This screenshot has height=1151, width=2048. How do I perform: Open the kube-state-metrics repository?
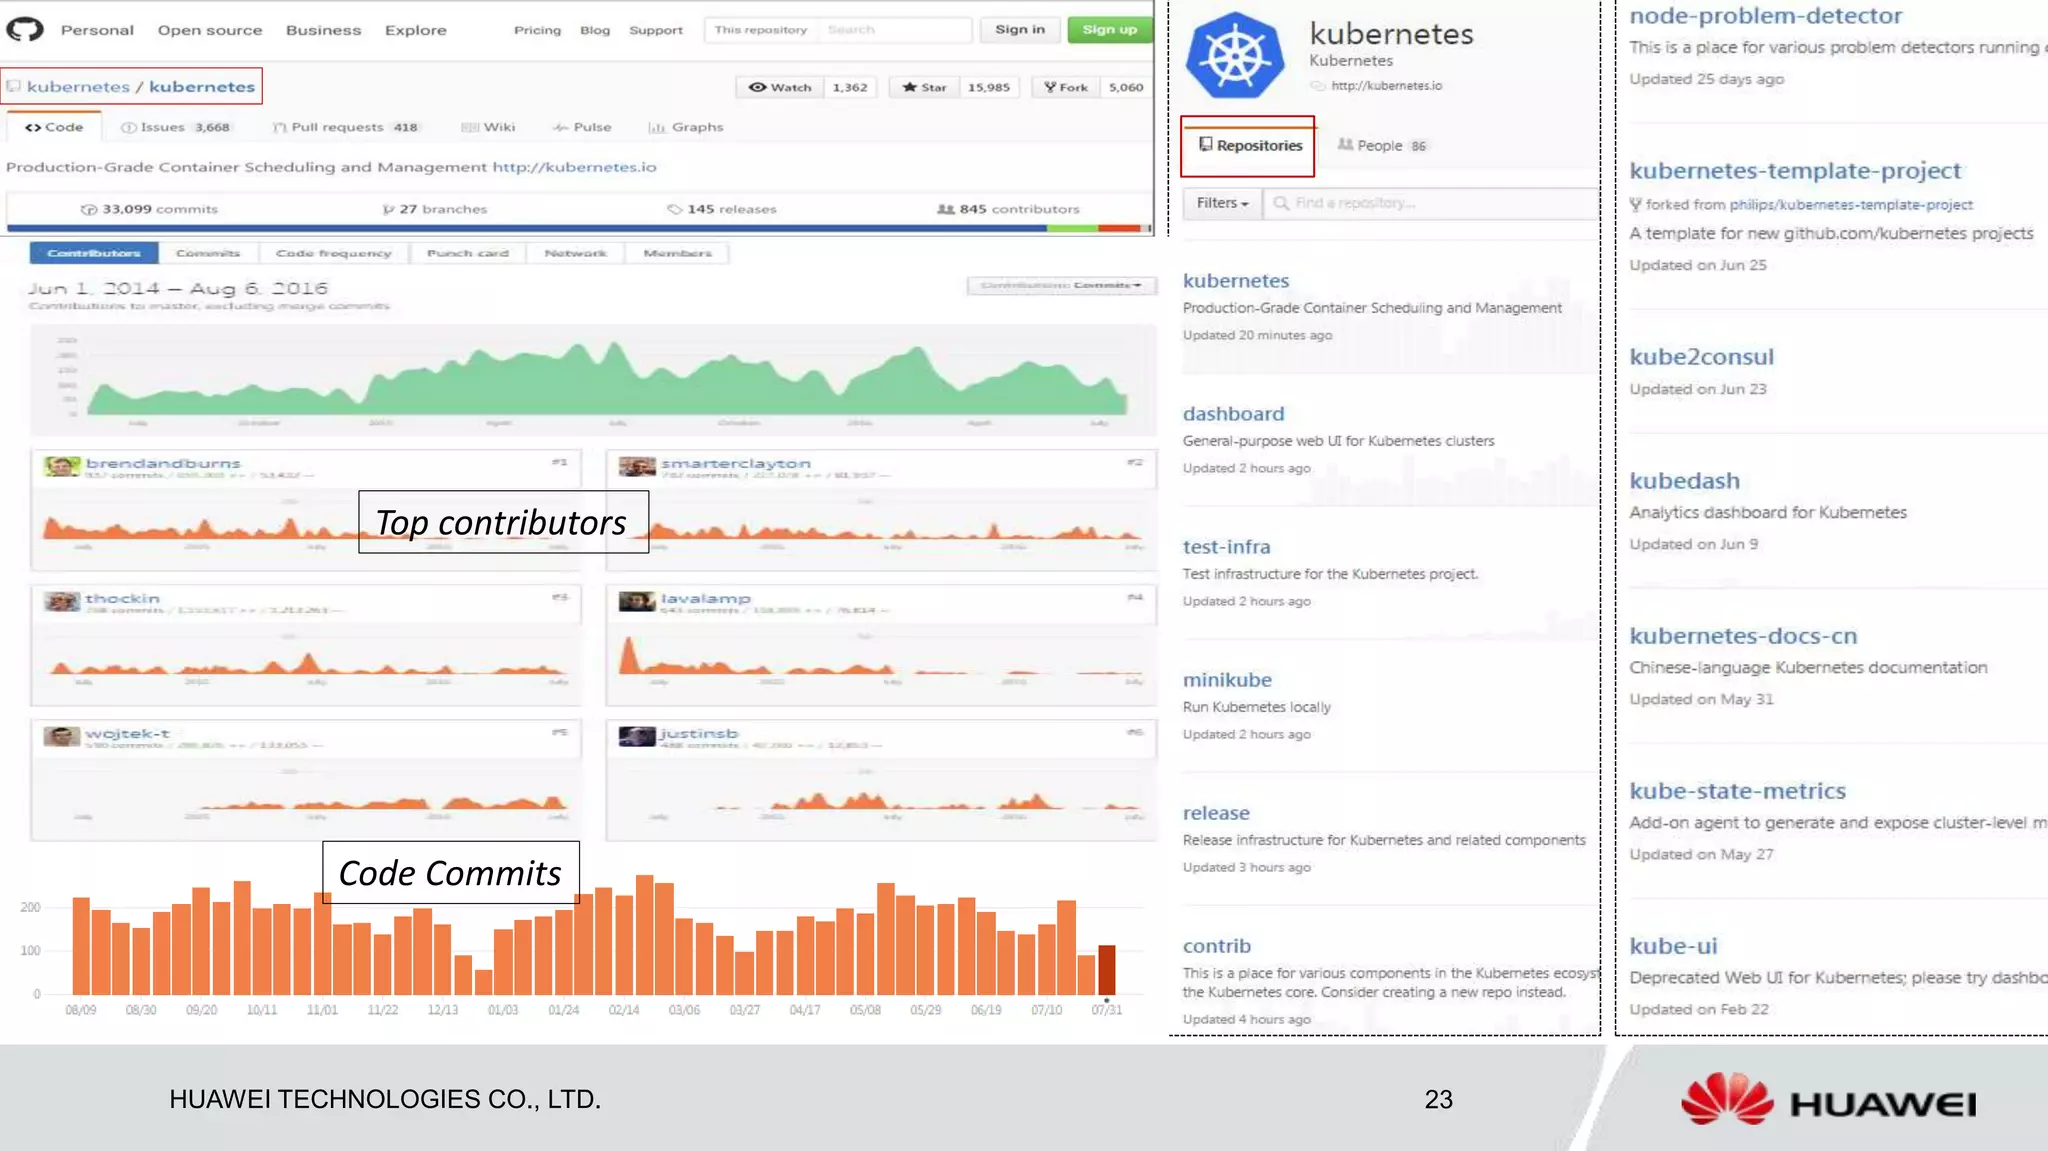(1737, 791)
